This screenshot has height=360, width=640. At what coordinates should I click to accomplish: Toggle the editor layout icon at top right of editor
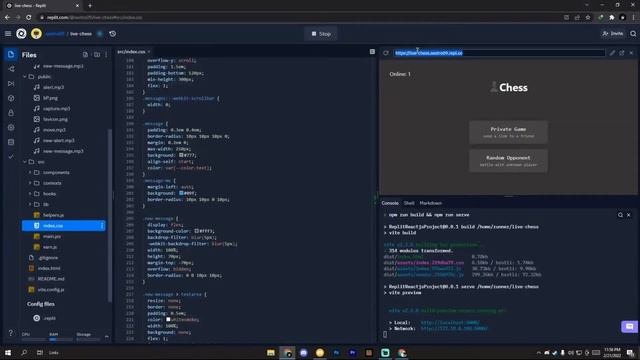tap(372, 52)
